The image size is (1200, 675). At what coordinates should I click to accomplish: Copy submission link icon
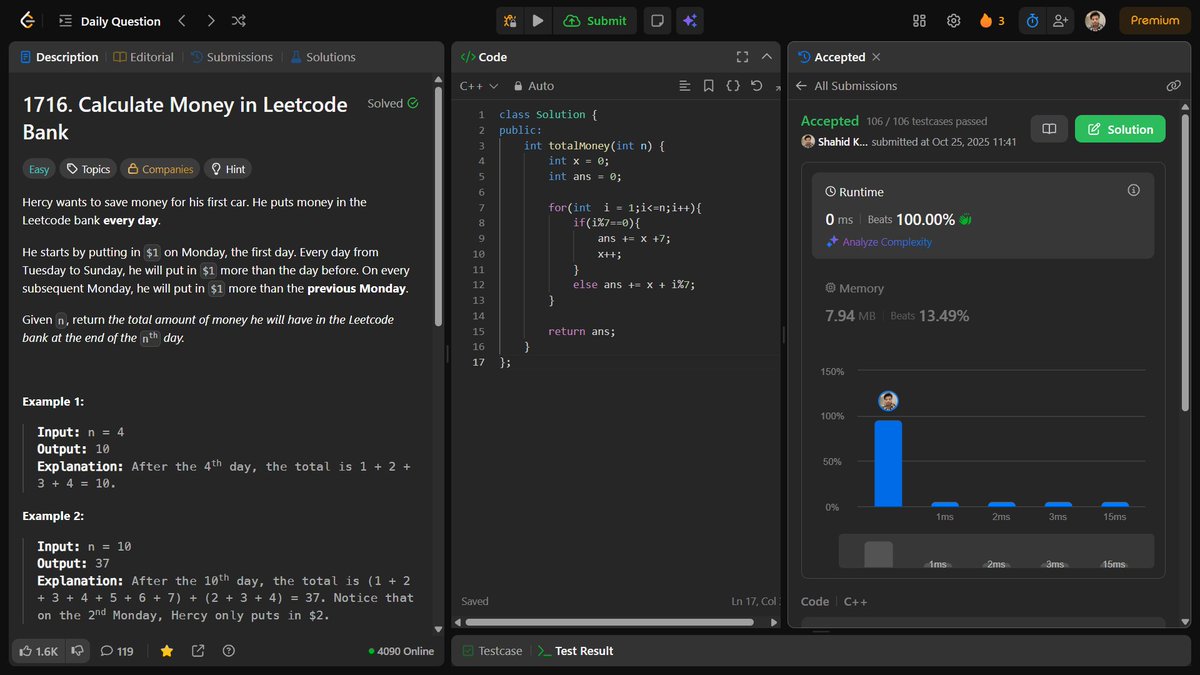[x=1174, y=86]
